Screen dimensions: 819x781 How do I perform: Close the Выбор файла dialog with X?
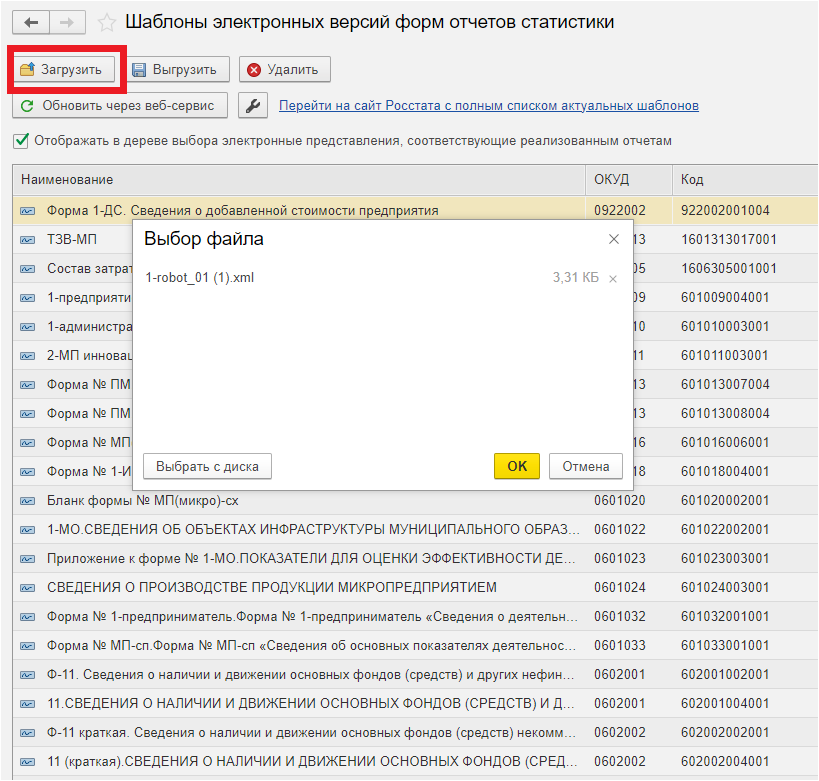[x=614, y=239]
